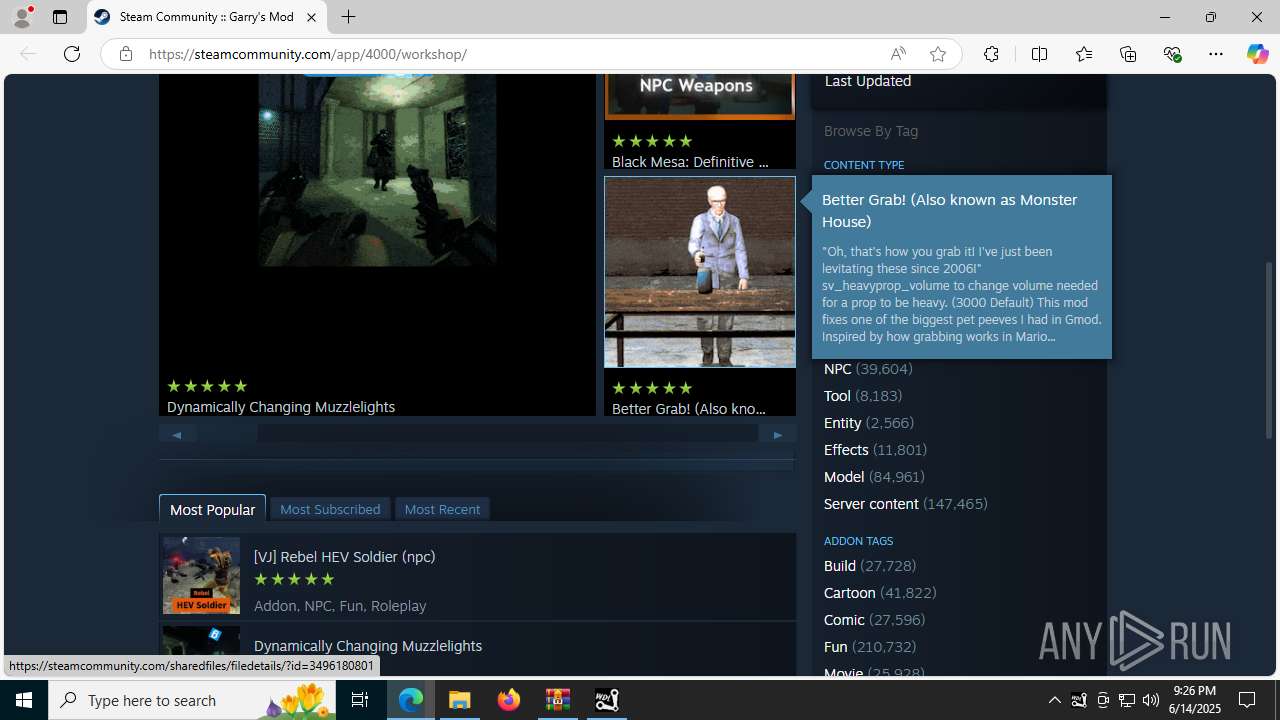Open Task View on taskbar
The width and height of the screenshot is (1280, 720).
pos(360,700)
